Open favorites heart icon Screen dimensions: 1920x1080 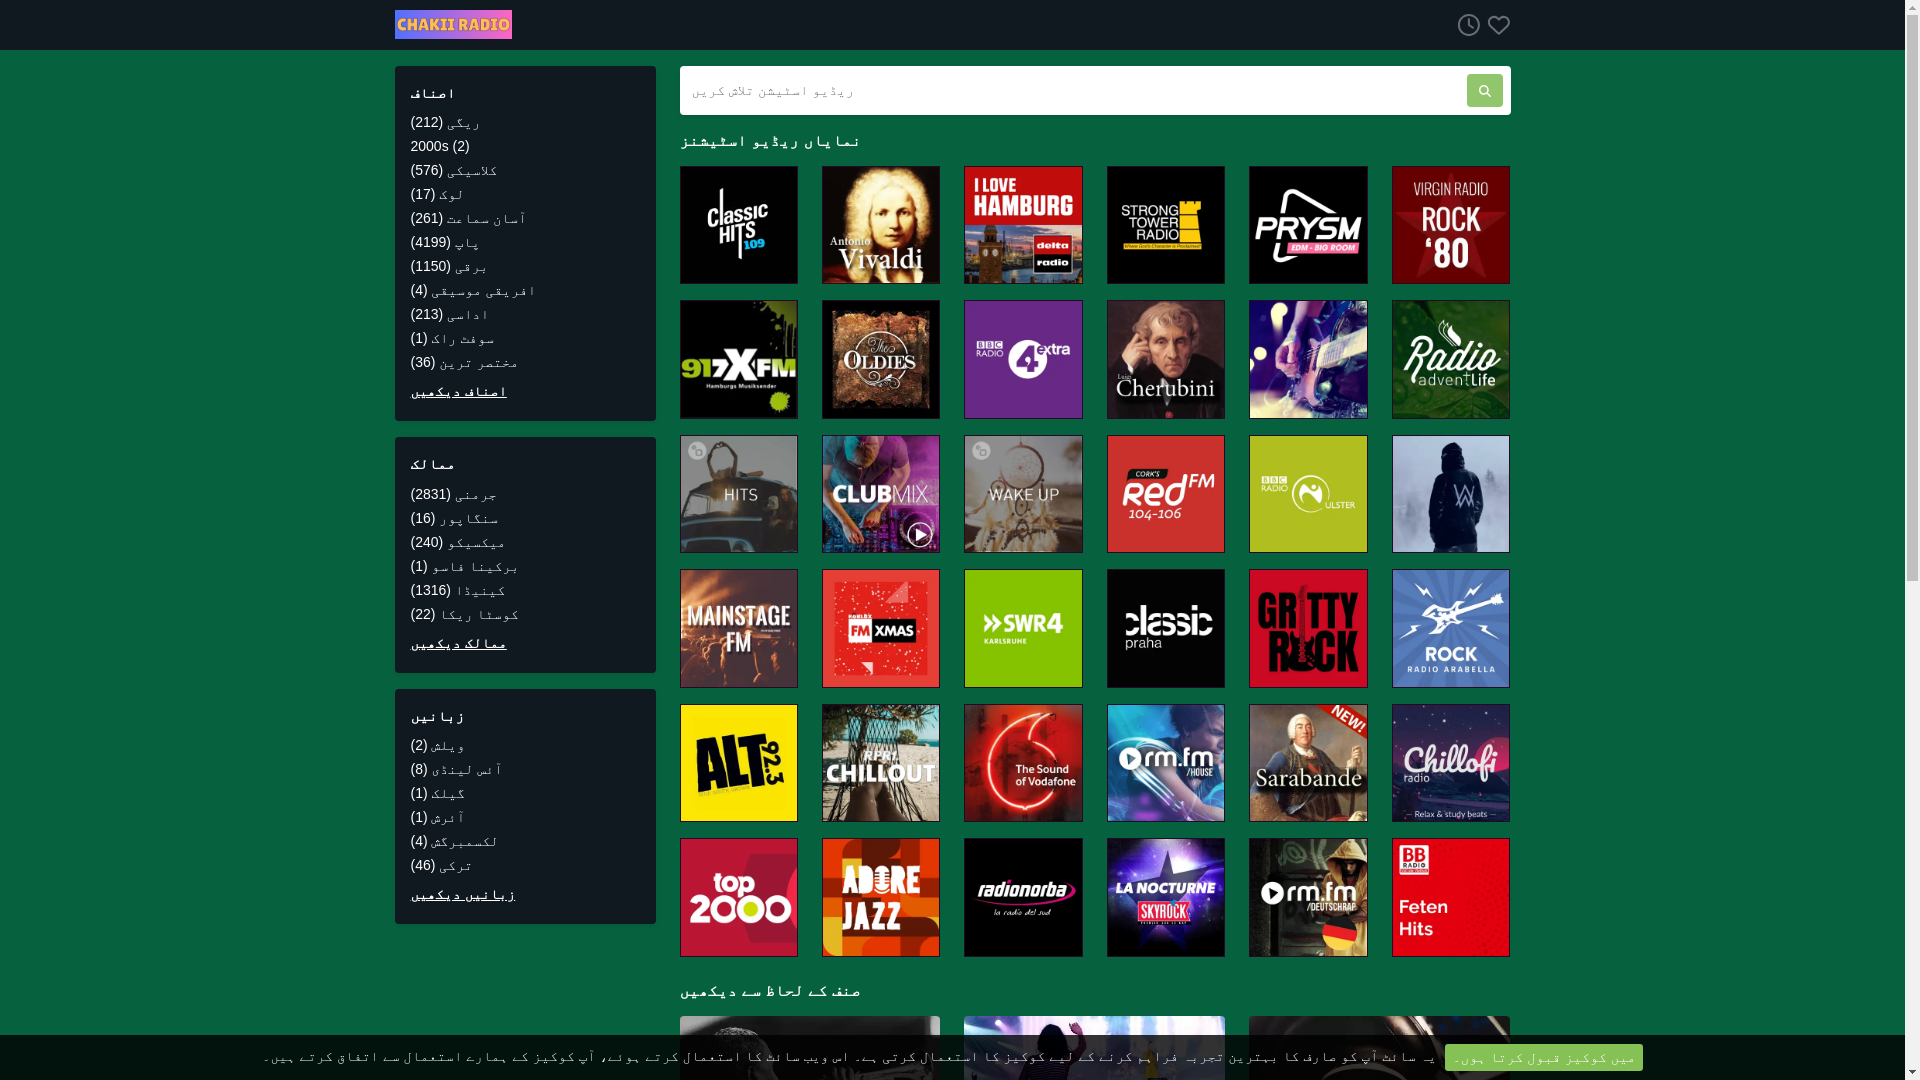pos(1498,25)
